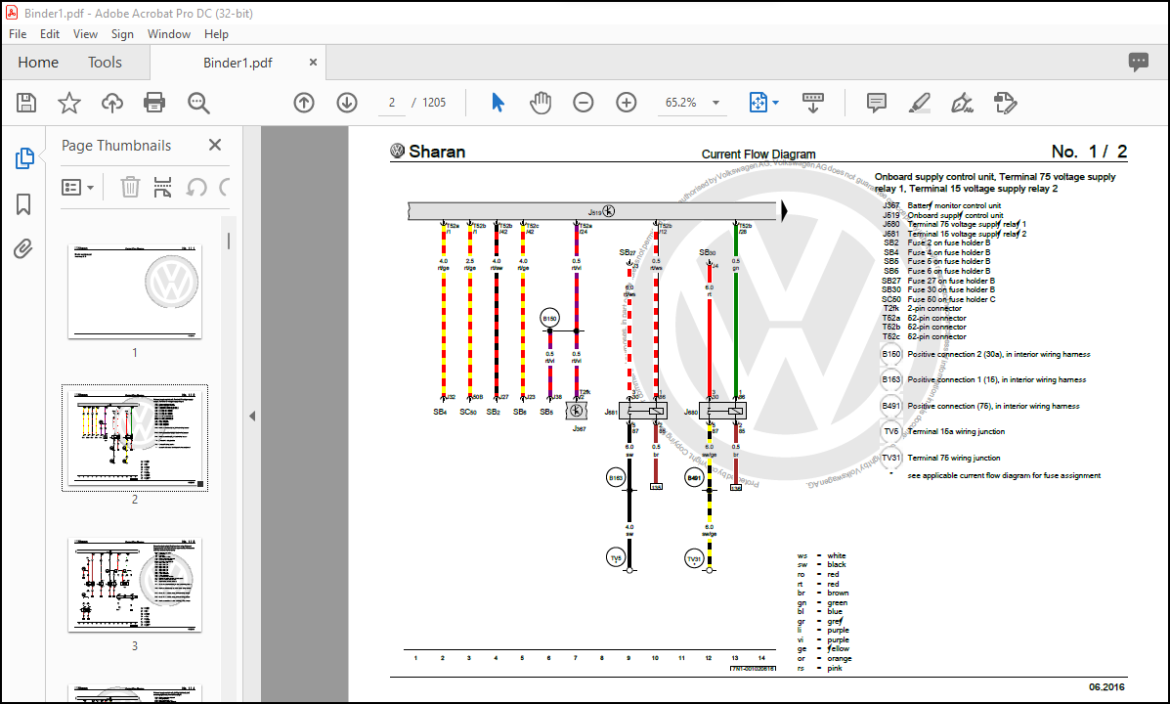Click the Fit page view icon
Image resolution: width=1170 pixels, height=704 pixels.
[x=758, y=103]
